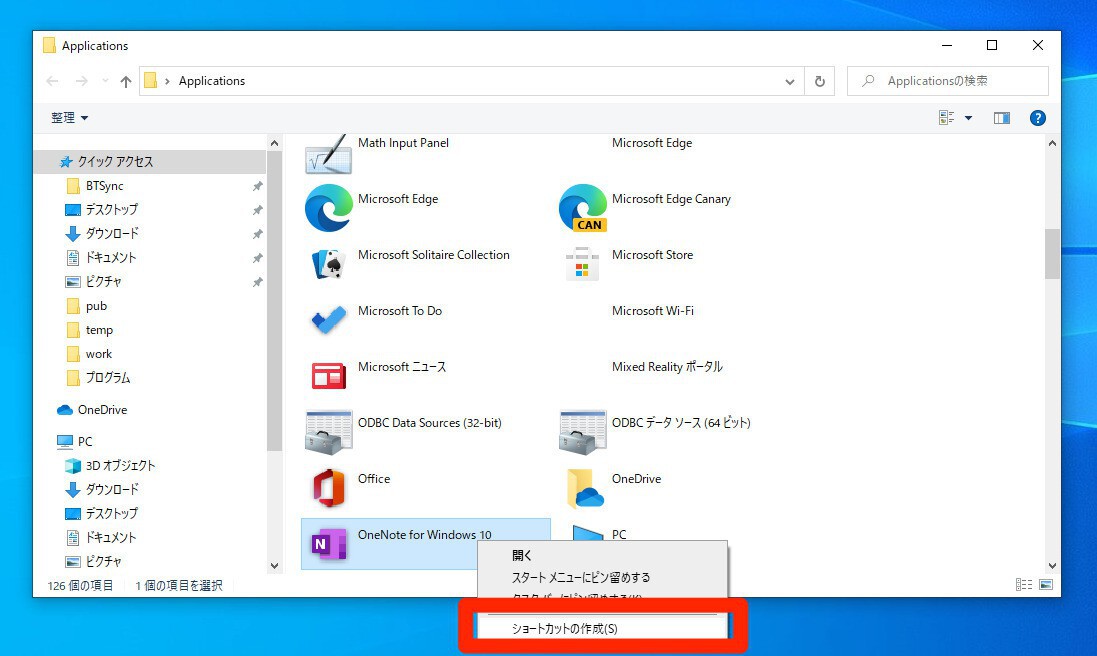Toggle the preview pane icon
This screenshot has height=656, width=1097.
pyautogui.click(x=1002, y=118)
